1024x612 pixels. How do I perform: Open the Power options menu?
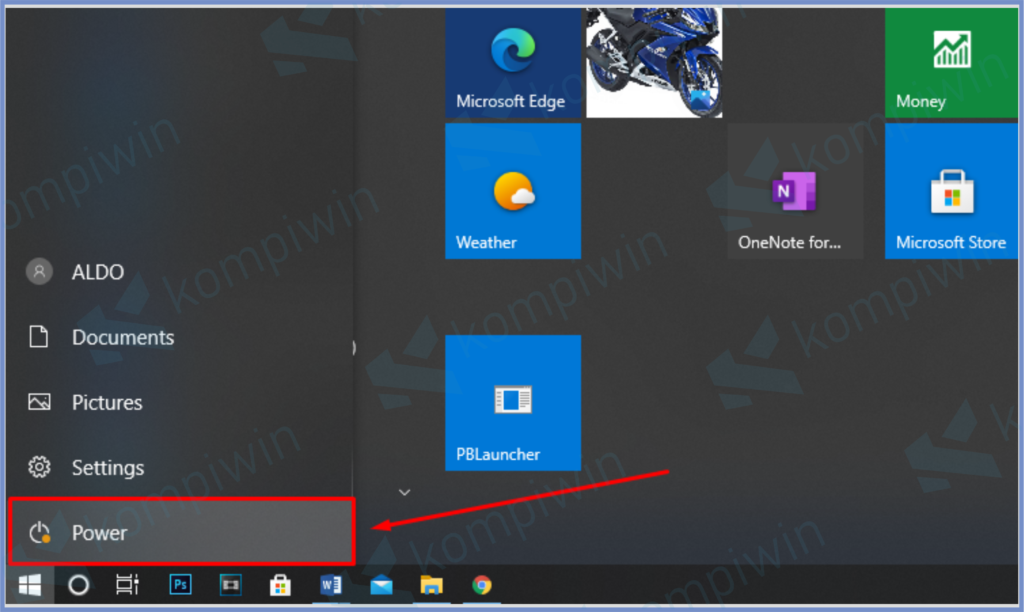pyautogui.click(x=180, y=532)
